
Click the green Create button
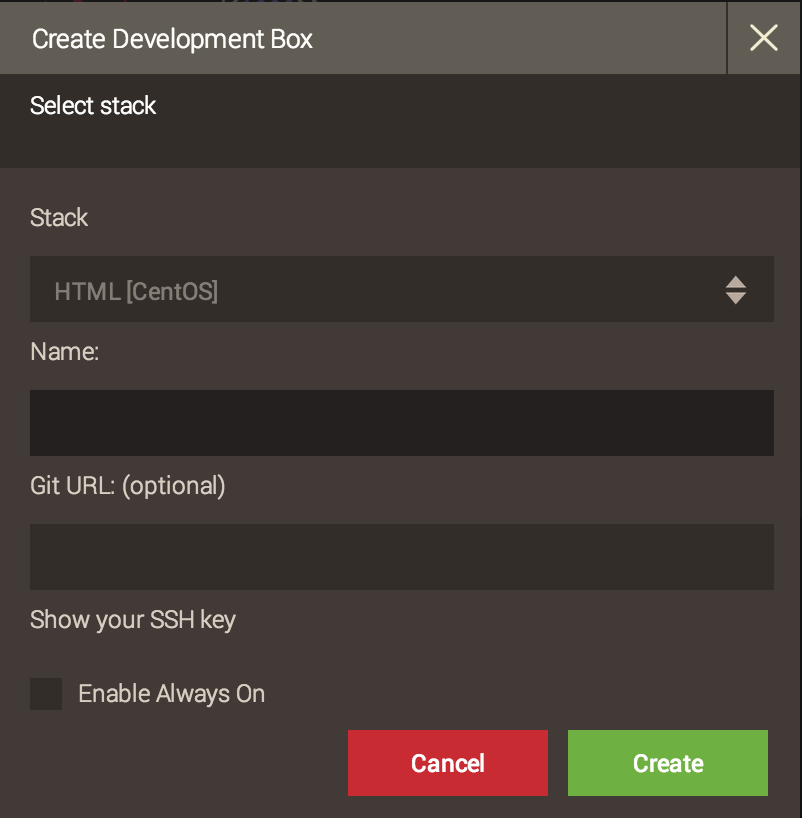pos(668,763)
